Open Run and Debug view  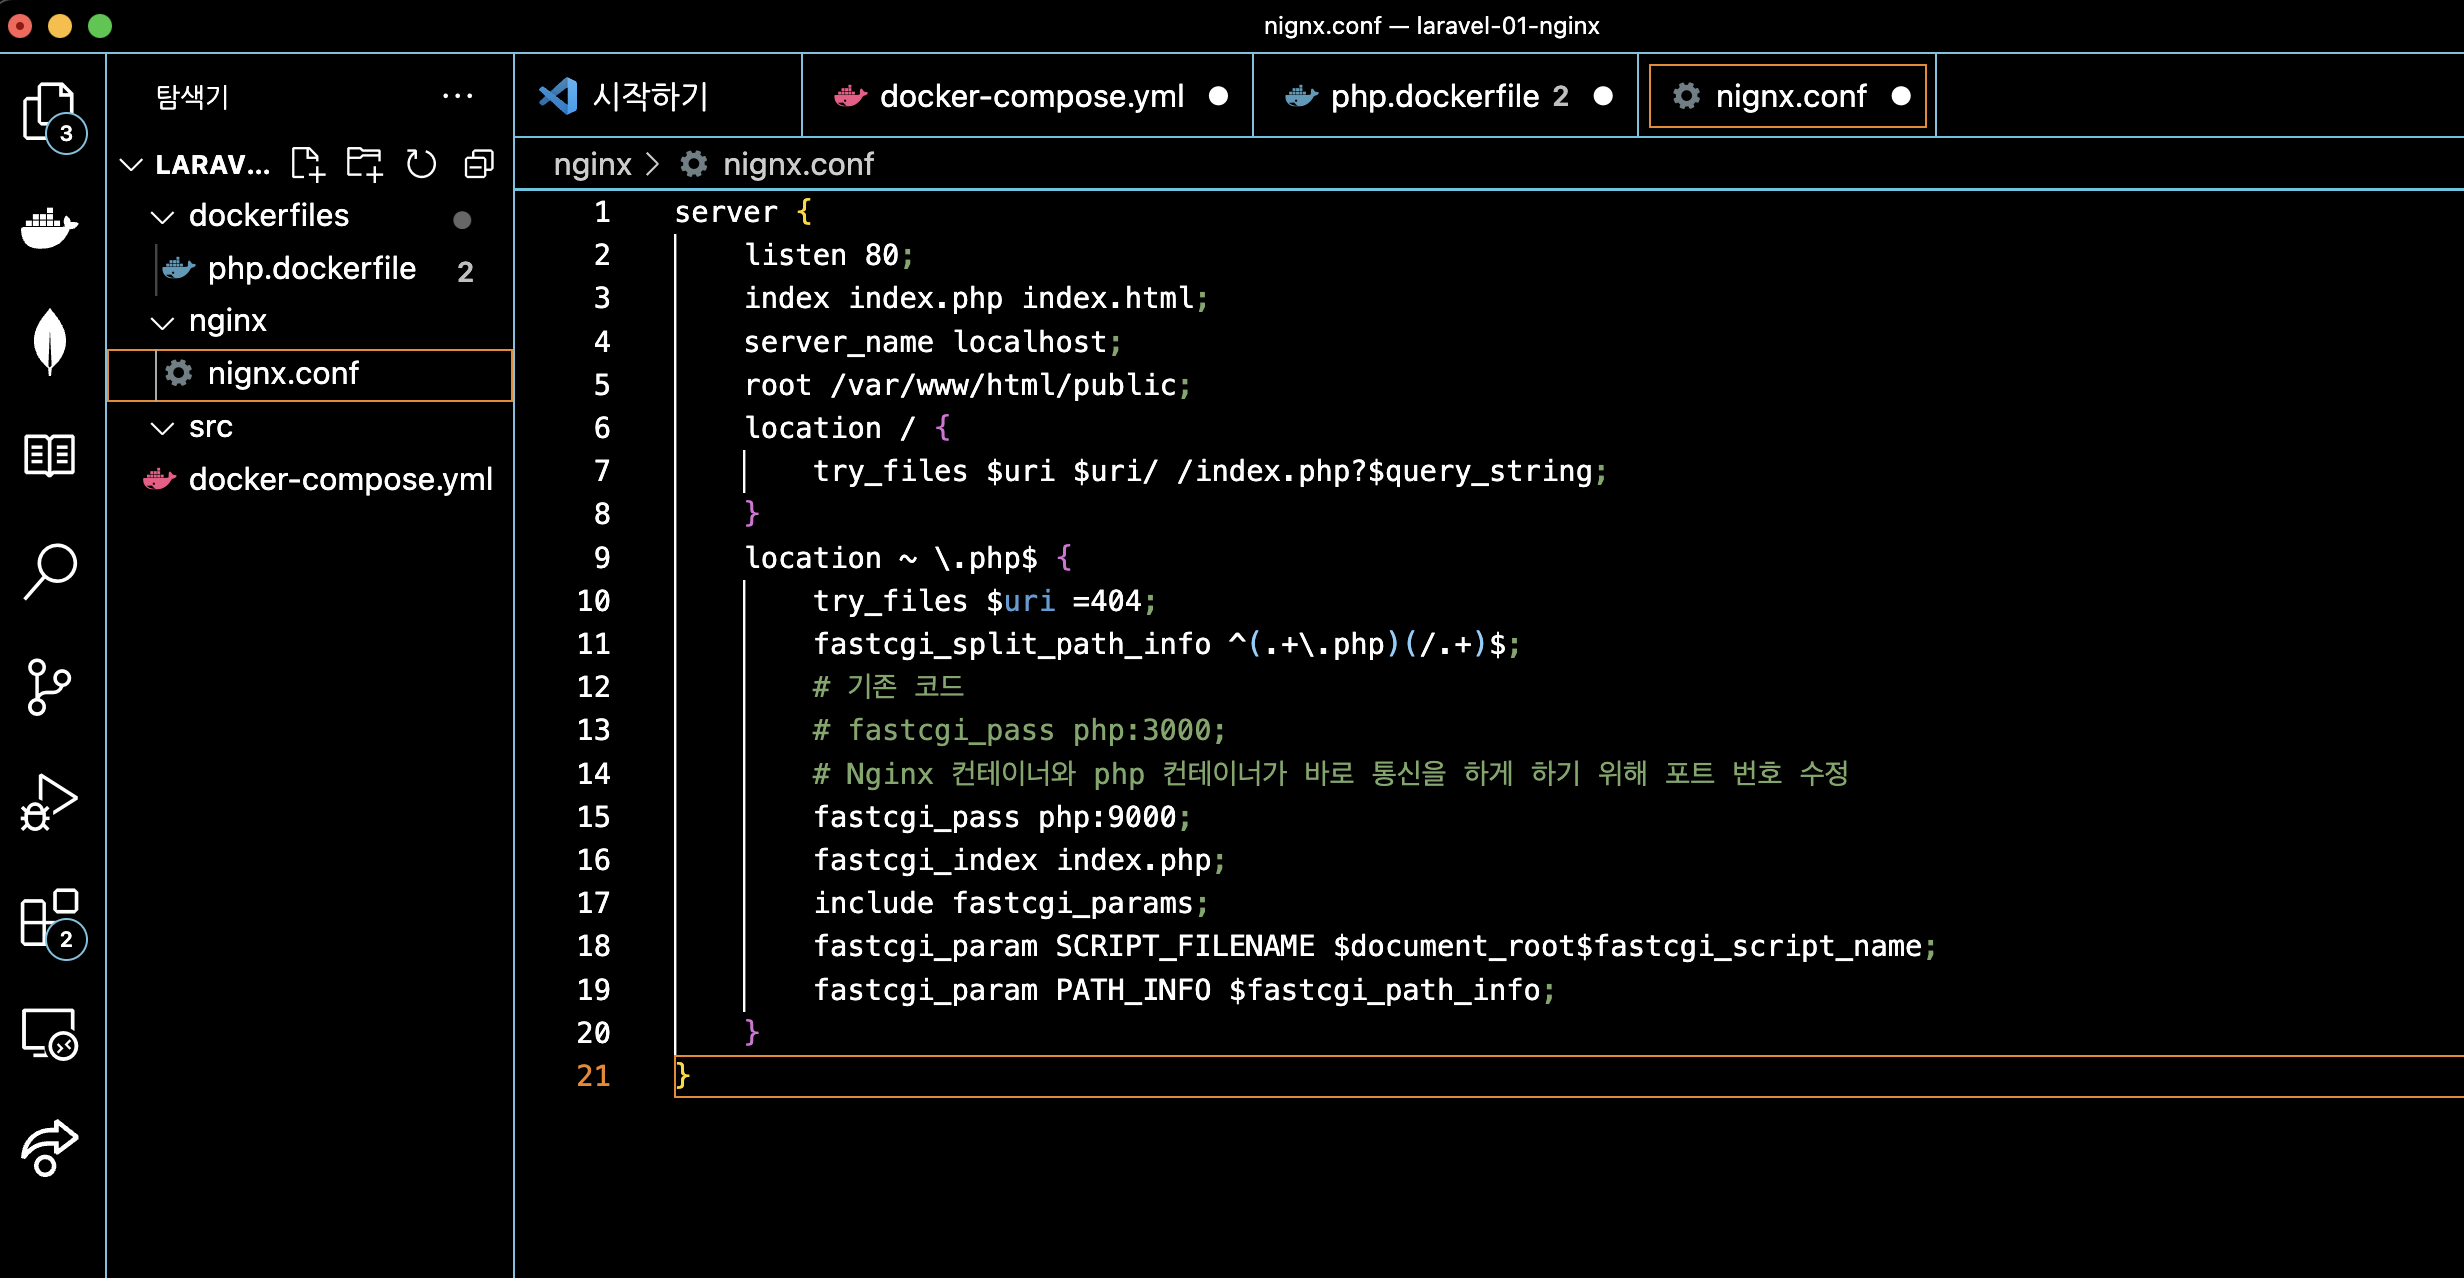point(49,802)
